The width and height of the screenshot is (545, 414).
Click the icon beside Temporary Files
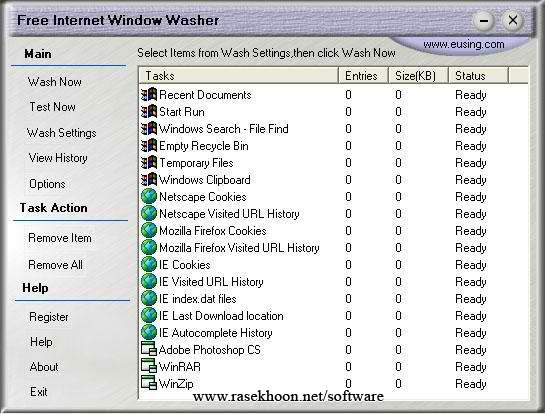[x=149, y=163]
